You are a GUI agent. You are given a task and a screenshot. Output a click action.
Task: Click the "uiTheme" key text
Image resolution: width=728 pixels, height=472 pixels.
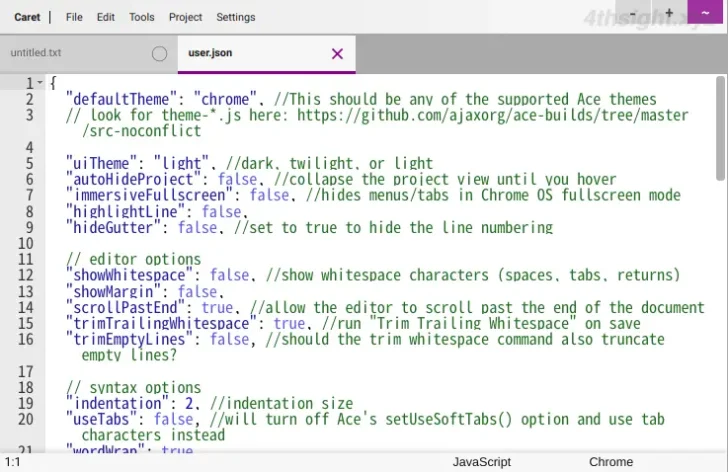point(101,163)
